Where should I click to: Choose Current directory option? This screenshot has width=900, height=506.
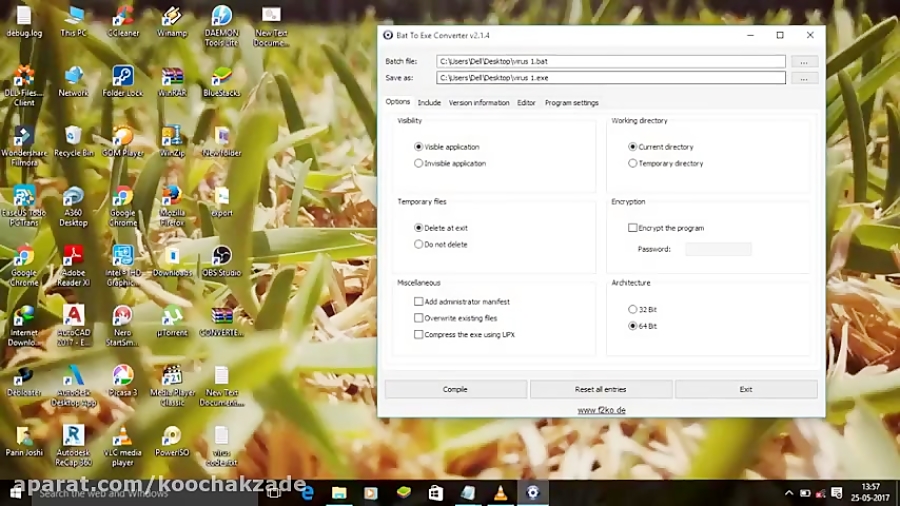661,147
